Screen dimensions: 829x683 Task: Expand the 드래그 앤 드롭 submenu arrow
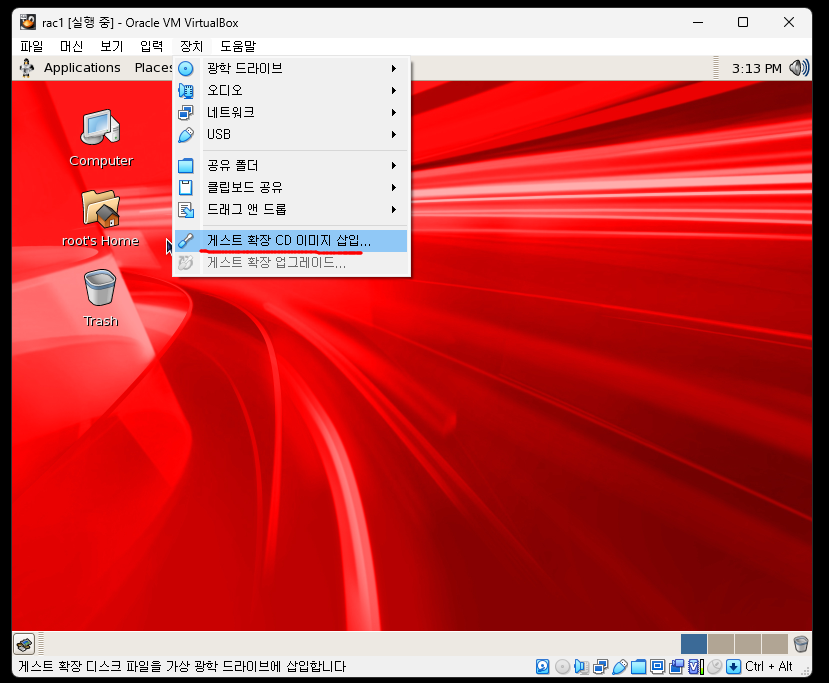point(394,210)
